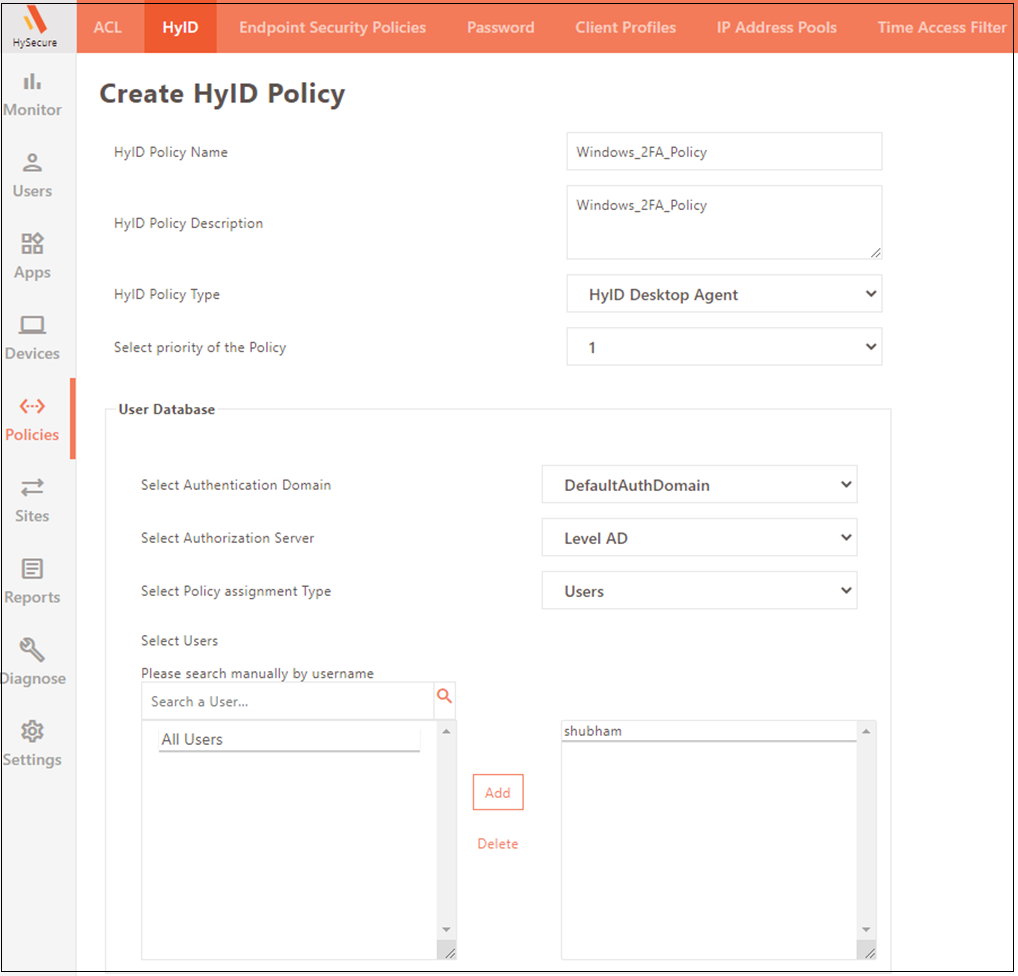This screenshot has width=1018, height=976.
Task: Open the policy priority dropdown
Action: pos(724,347)
